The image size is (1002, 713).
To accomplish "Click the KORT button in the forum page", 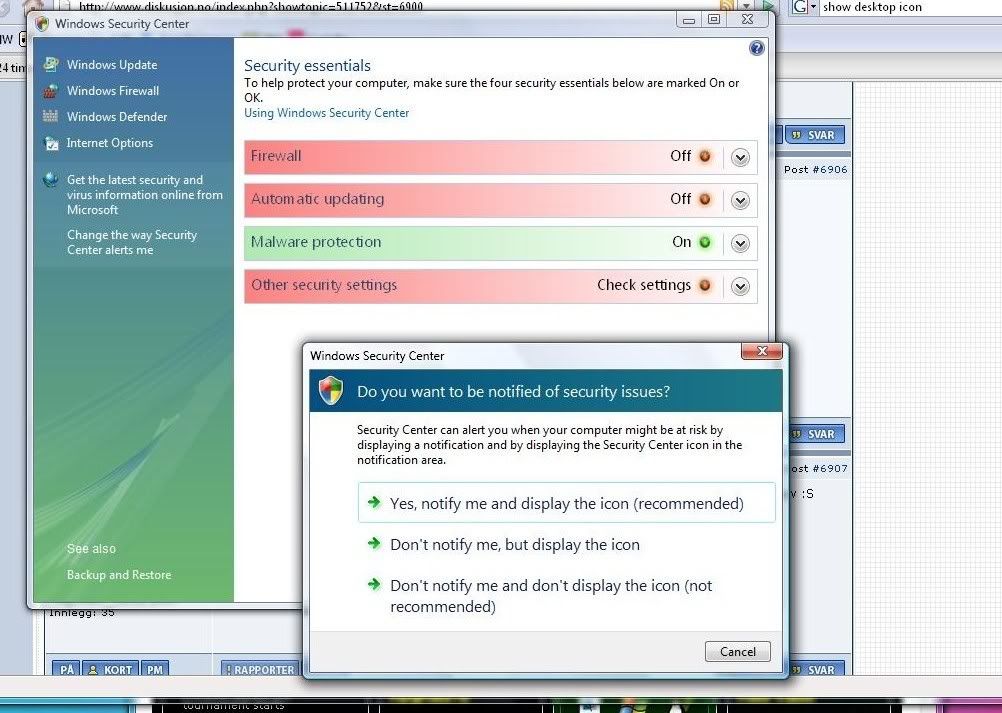I will pos(110,669).
